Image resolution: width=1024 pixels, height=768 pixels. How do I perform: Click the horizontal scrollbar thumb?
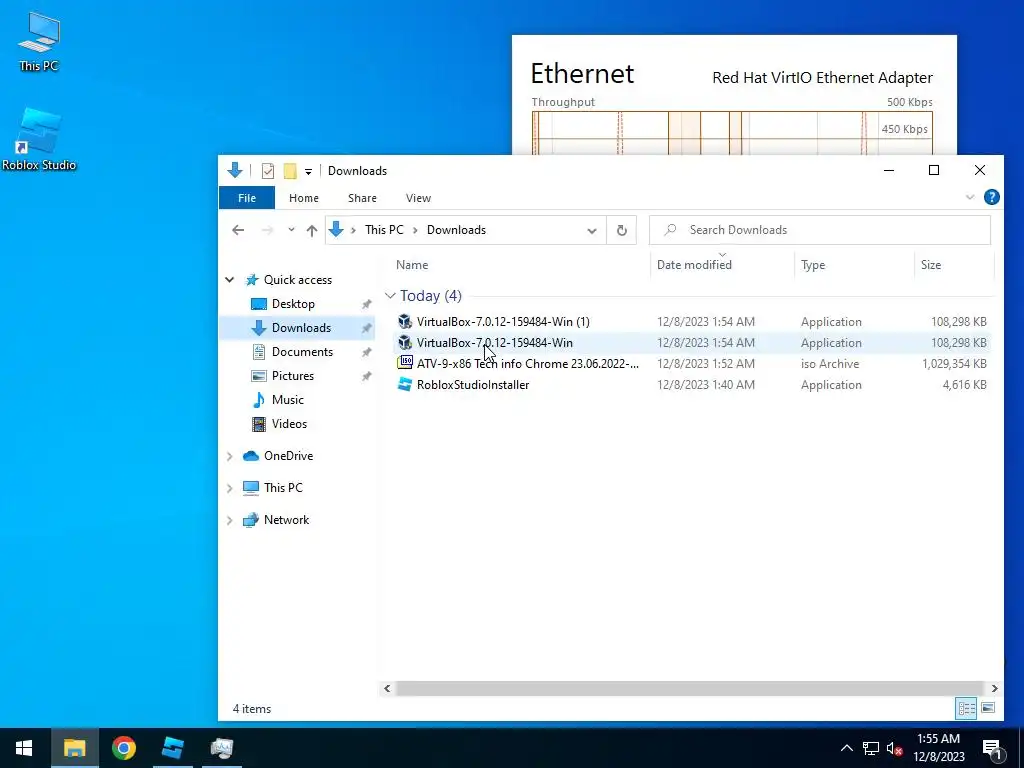point(689,688)
